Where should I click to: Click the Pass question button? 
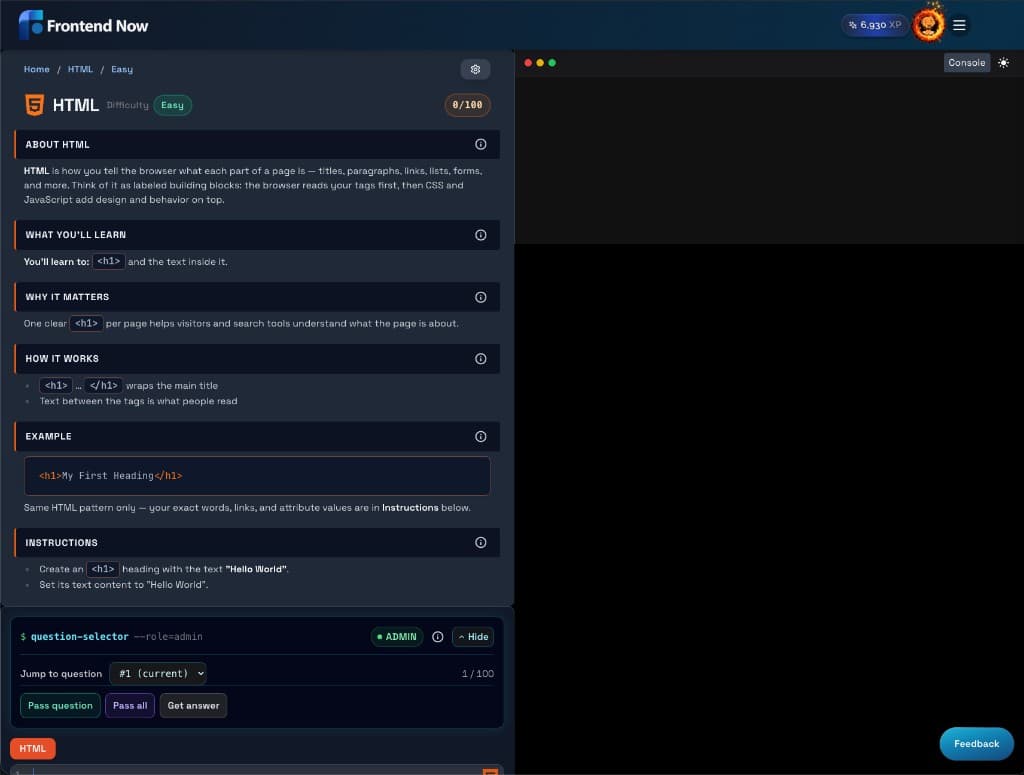pos(60,706)
